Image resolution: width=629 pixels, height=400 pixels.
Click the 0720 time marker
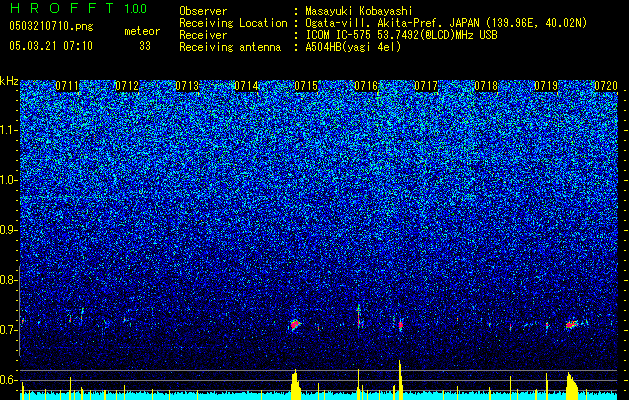[606, 86]
